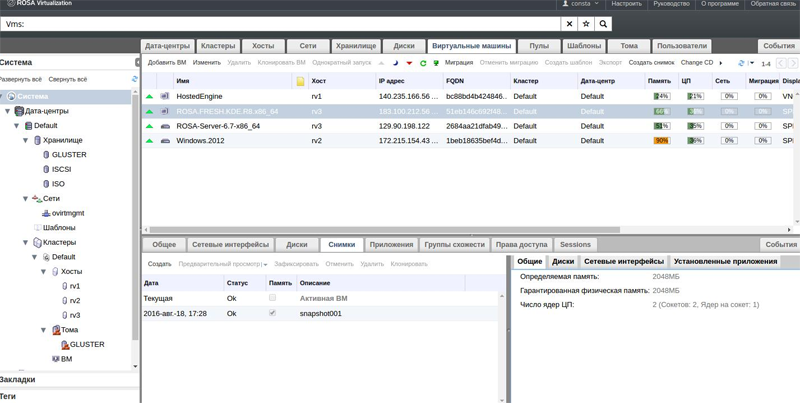Open the VM console monitor icon
The image size is (800, 403).
pos(436,63)
